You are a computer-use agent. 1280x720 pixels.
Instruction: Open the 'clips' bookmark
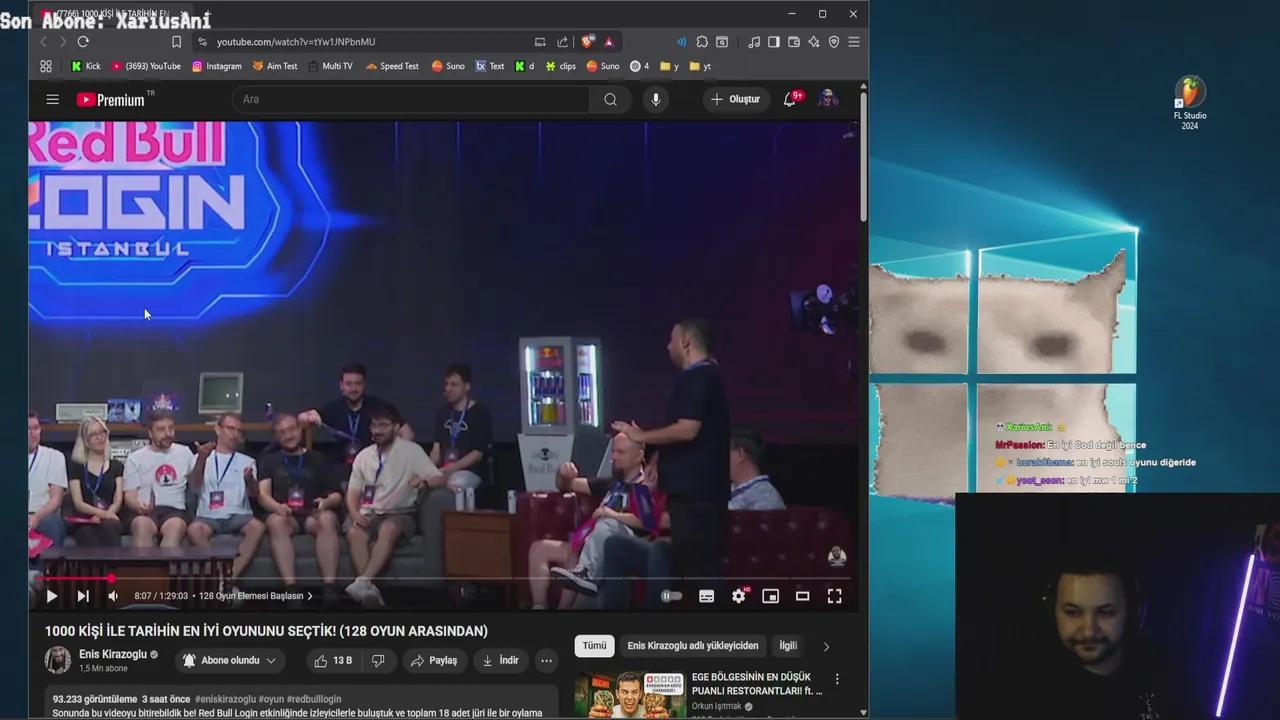(x=560, y=66)
